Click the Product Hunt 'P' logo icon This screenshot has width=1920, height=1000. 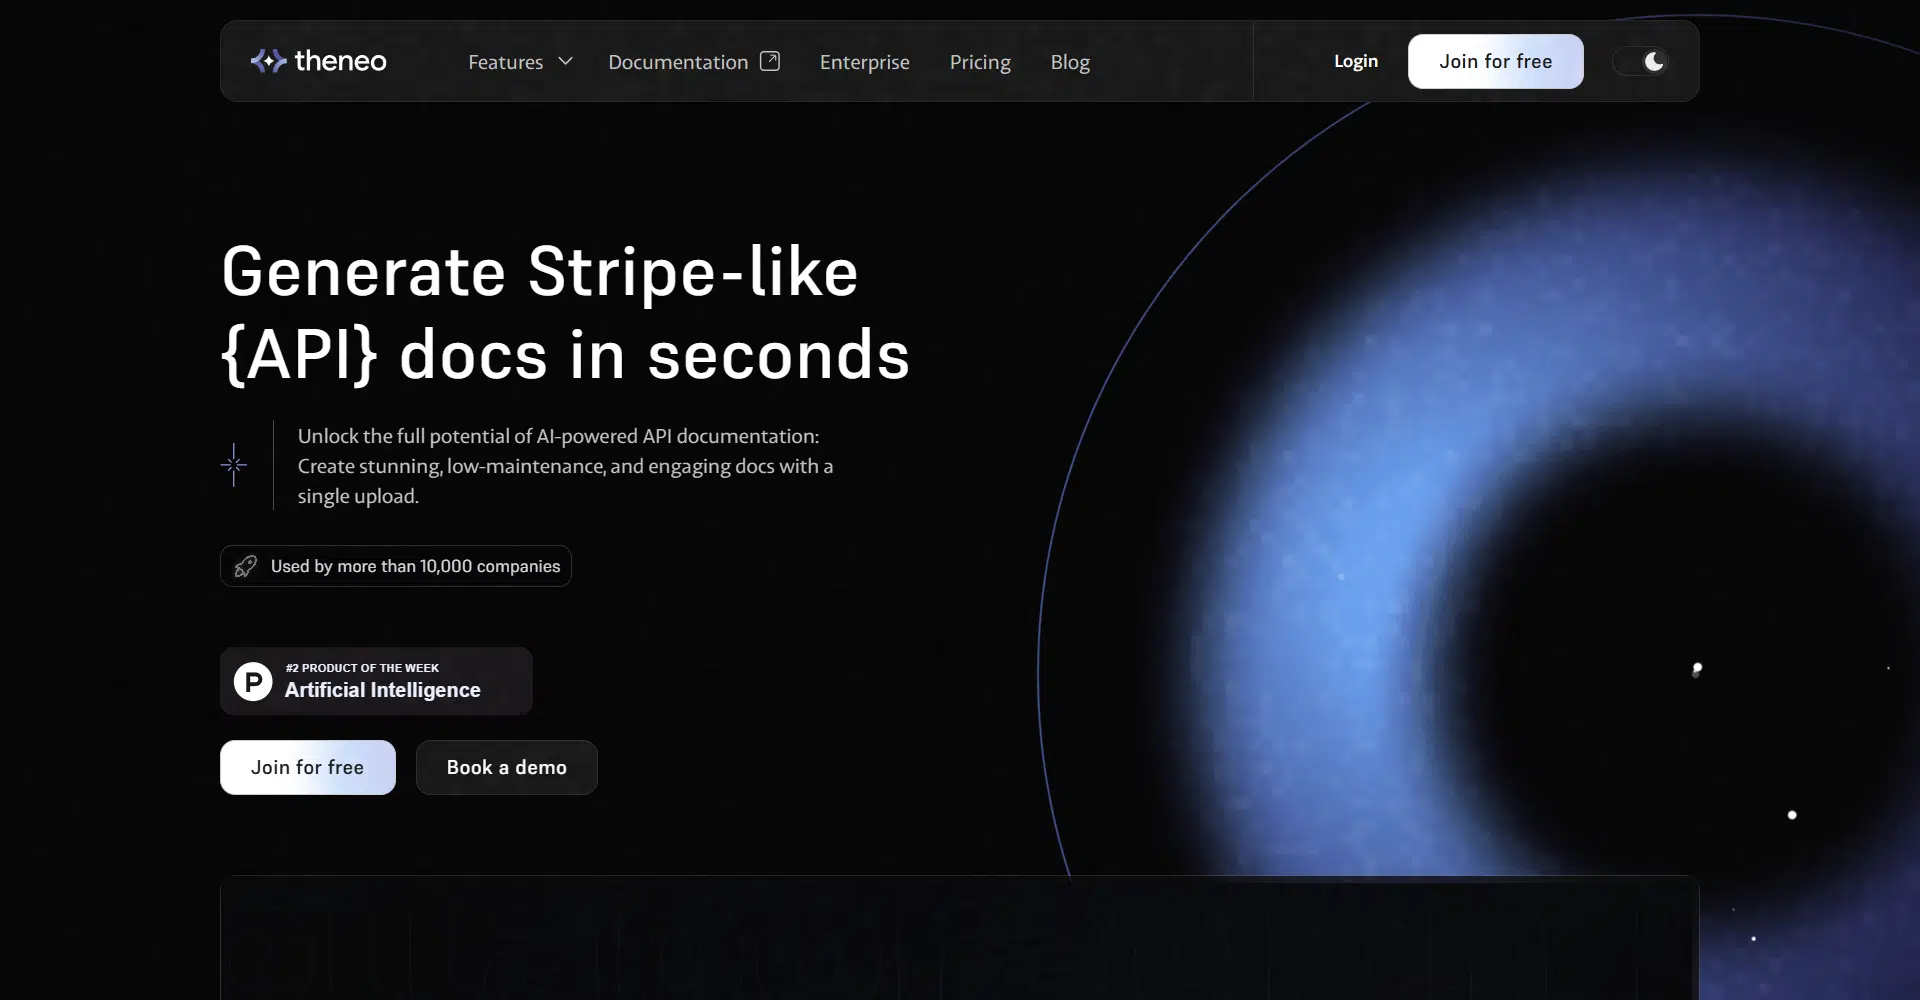point(253,681)
